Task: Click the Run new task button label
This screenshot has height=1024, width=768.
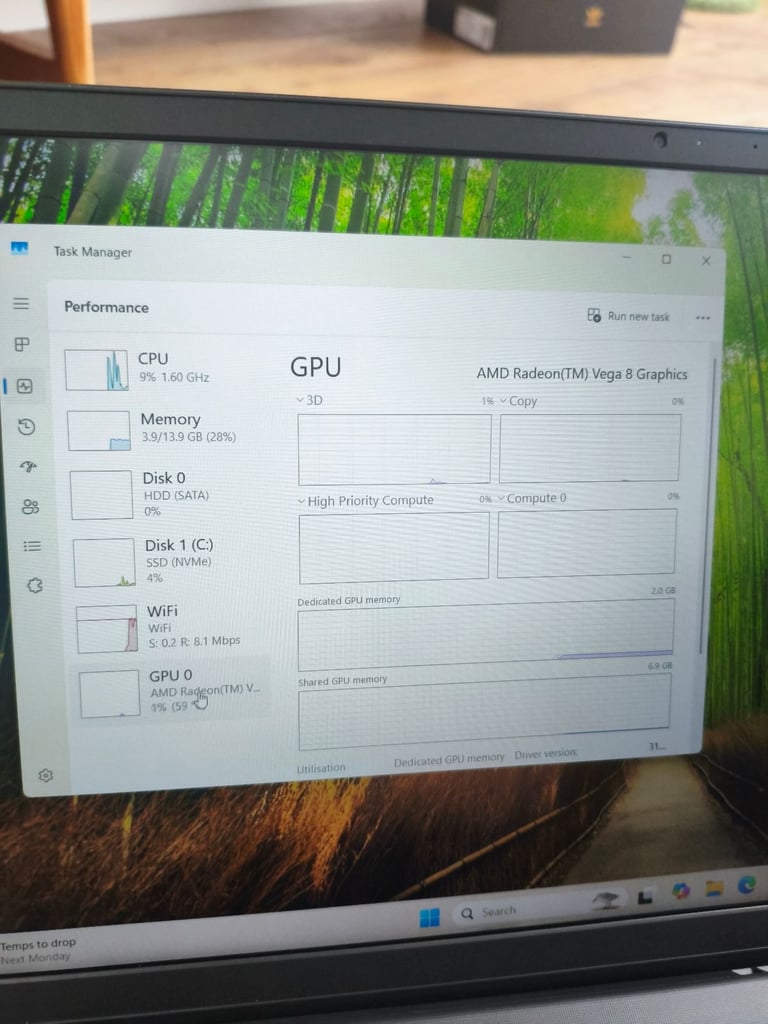Action: [x=638, y=317]
